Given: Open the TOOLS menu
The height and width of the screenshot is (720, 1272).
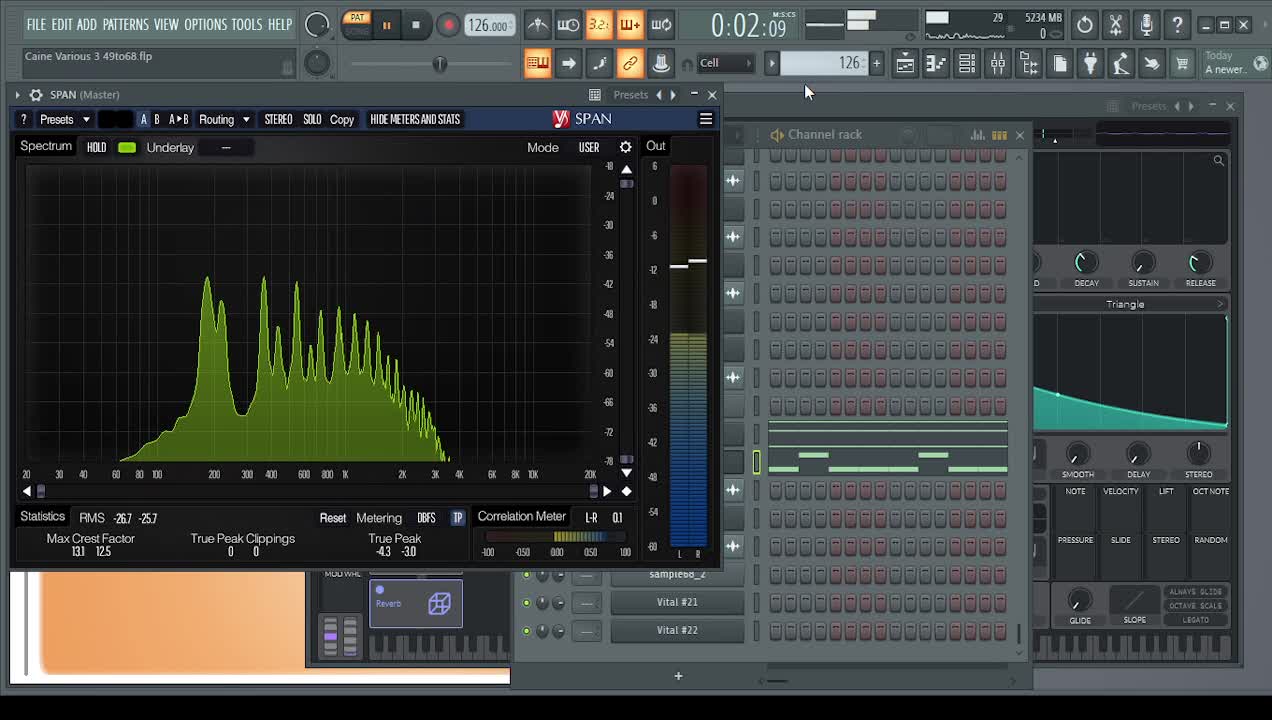Looking at the screenshot, I should [x=247, y=24].
